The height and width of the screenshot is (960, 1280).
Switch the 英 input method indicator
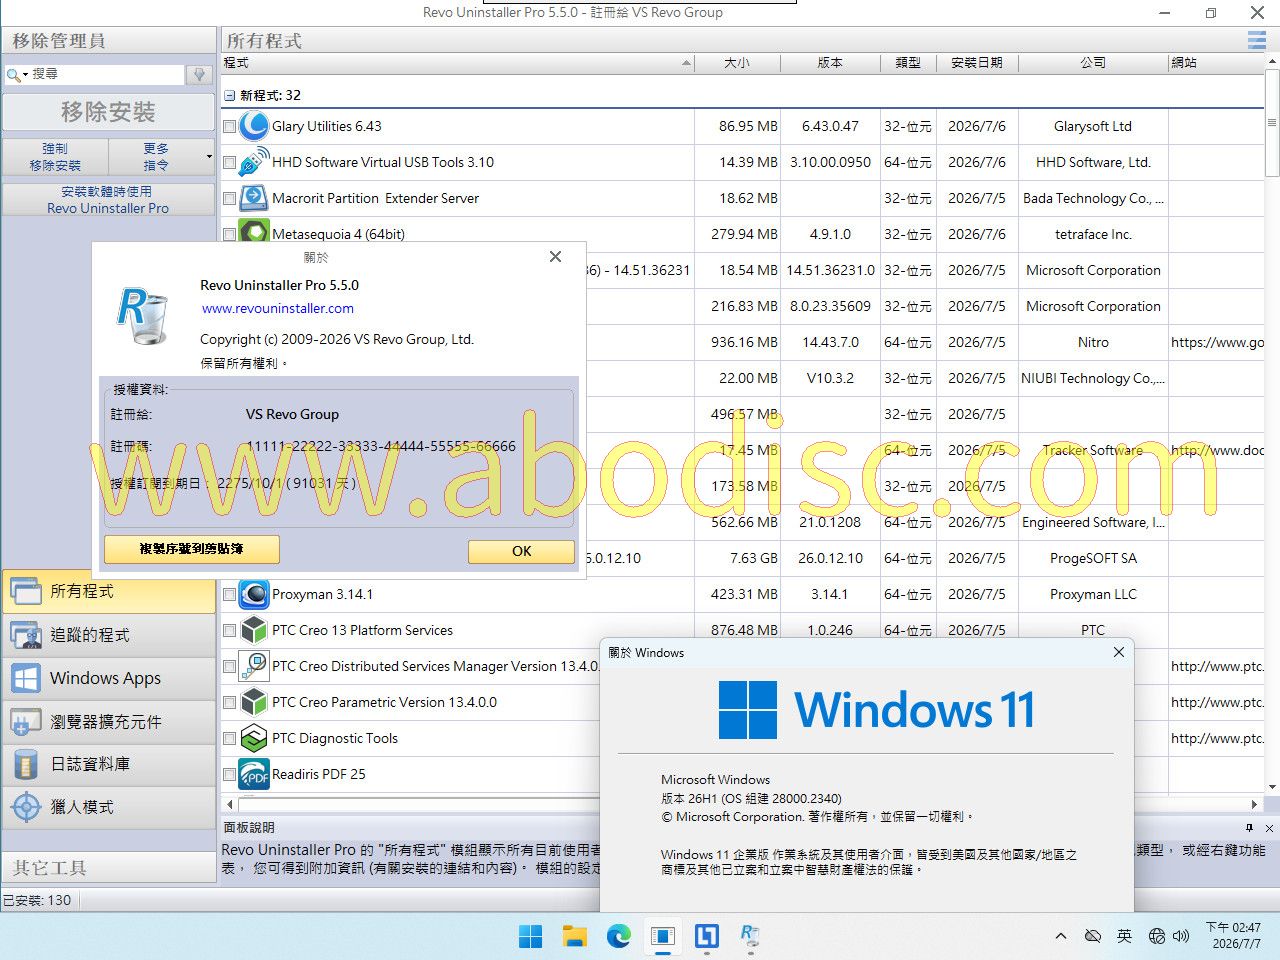click(1125, 936)
